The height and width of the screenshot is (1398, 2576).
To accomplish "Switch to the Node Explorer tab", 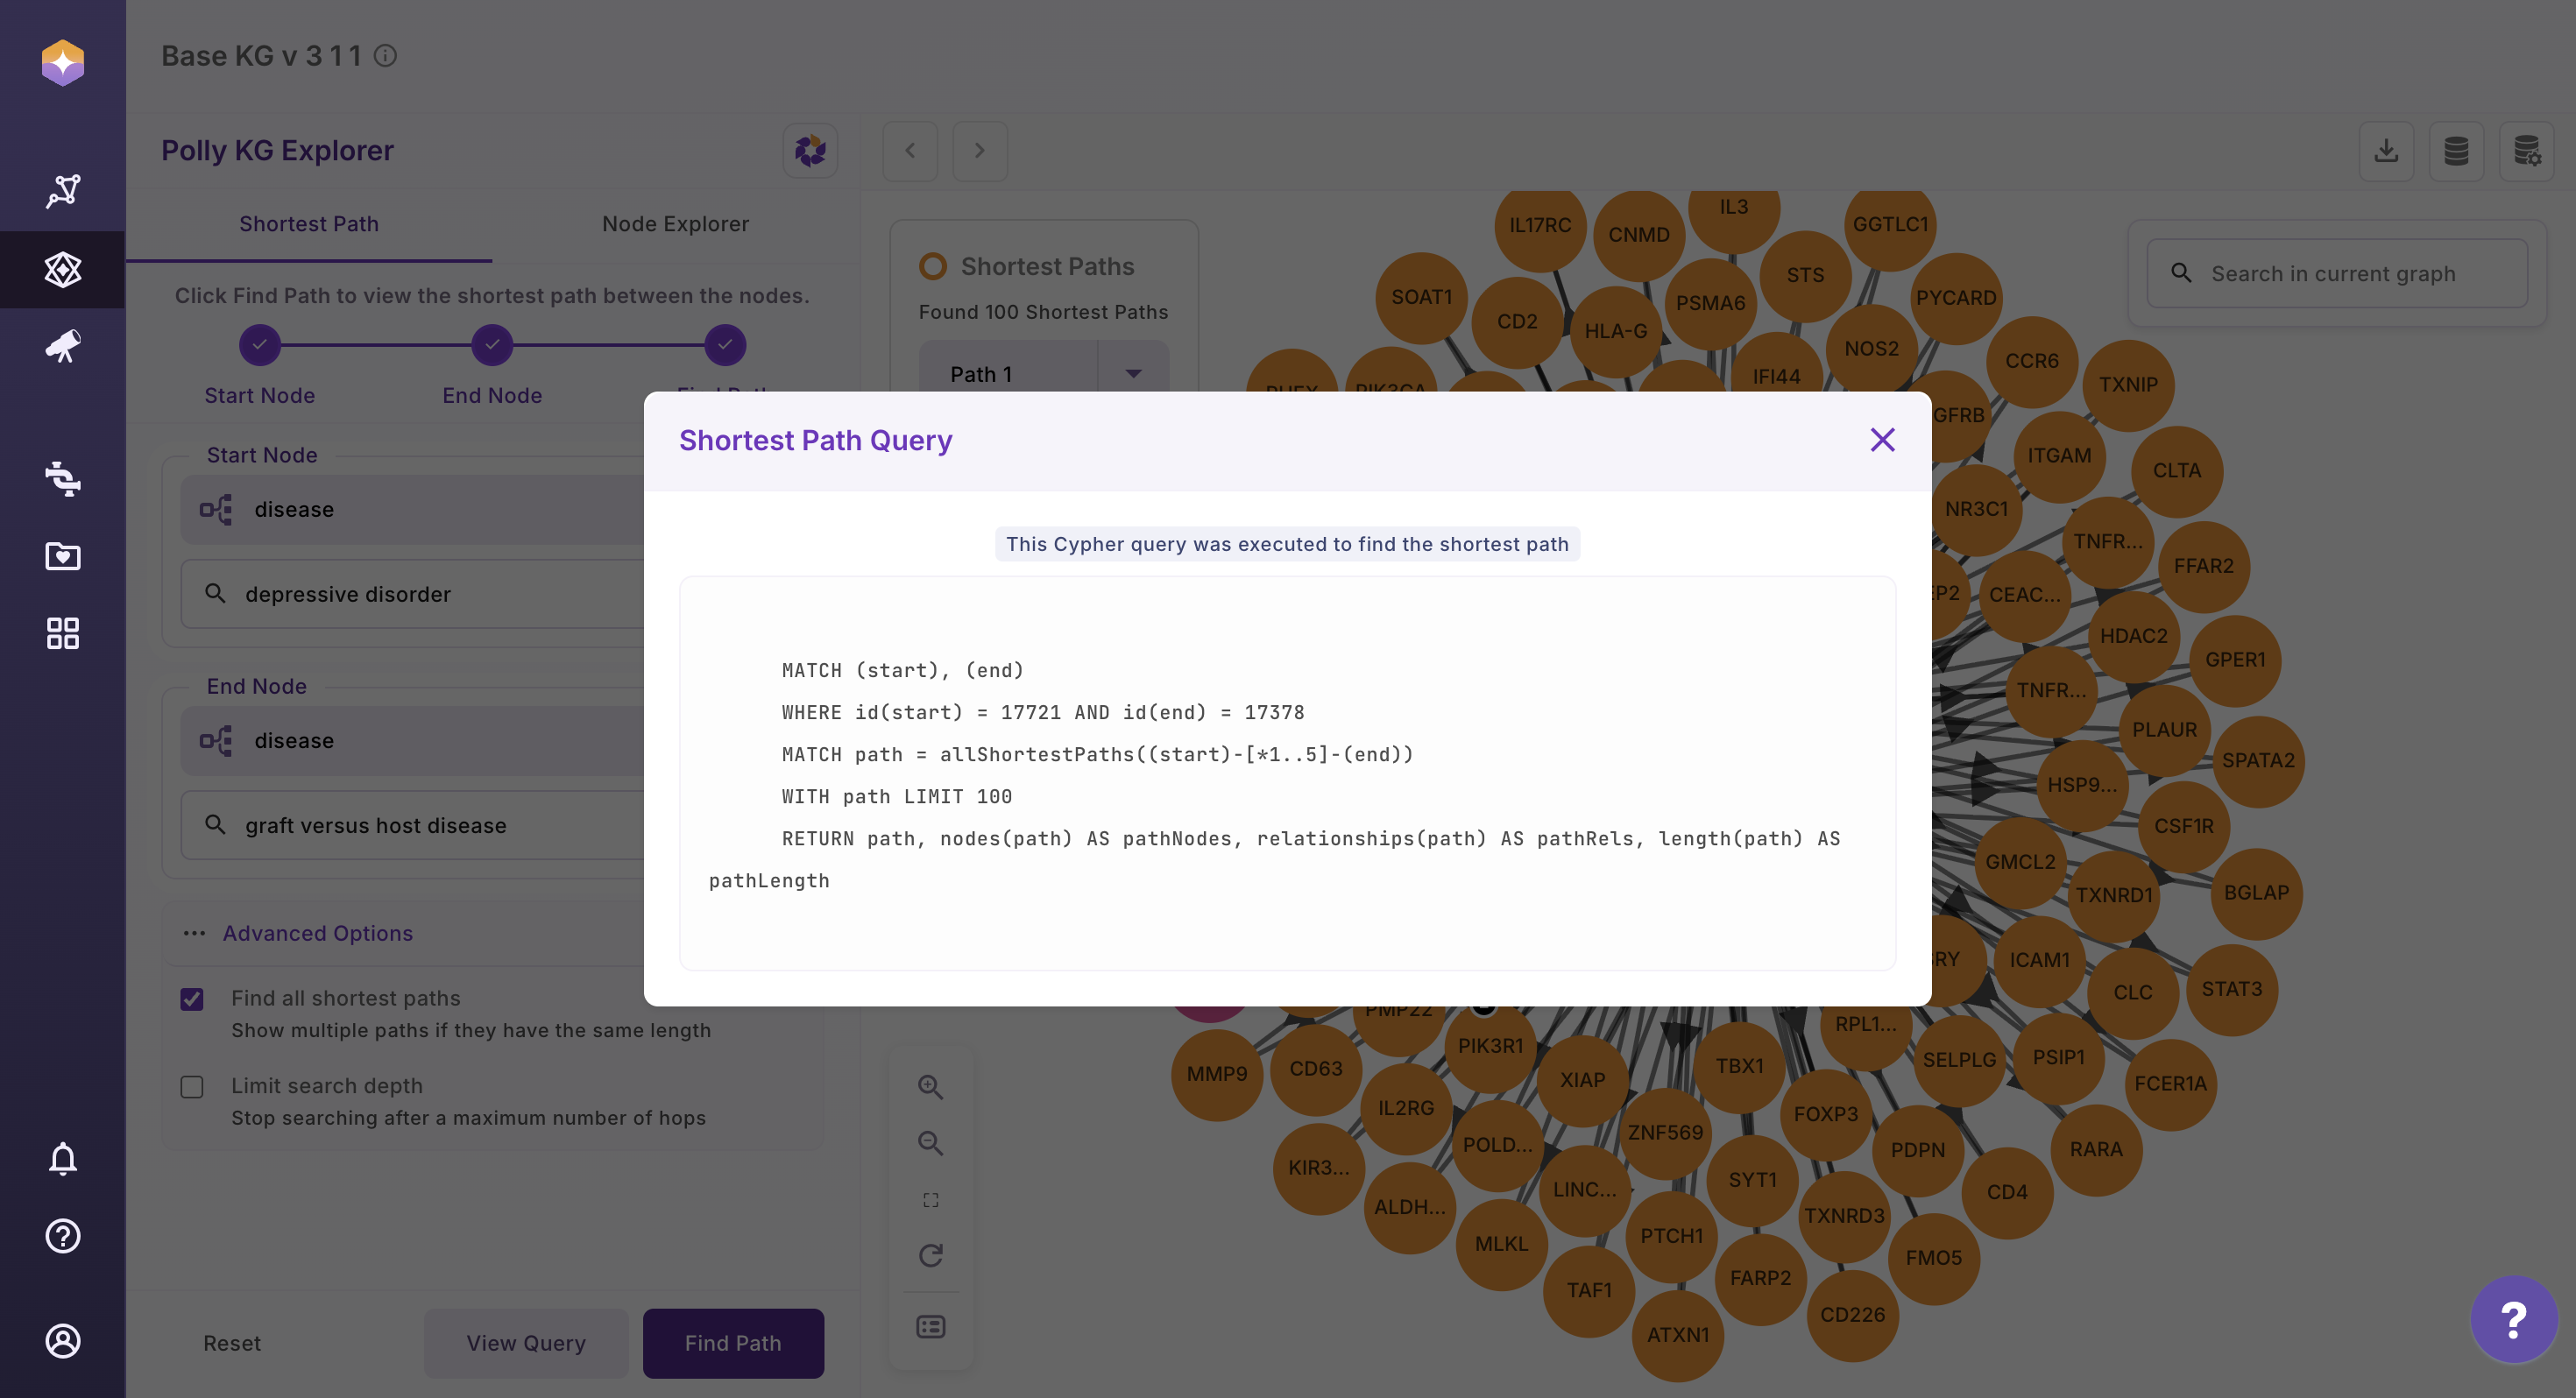I will click(x=675, y=224).
